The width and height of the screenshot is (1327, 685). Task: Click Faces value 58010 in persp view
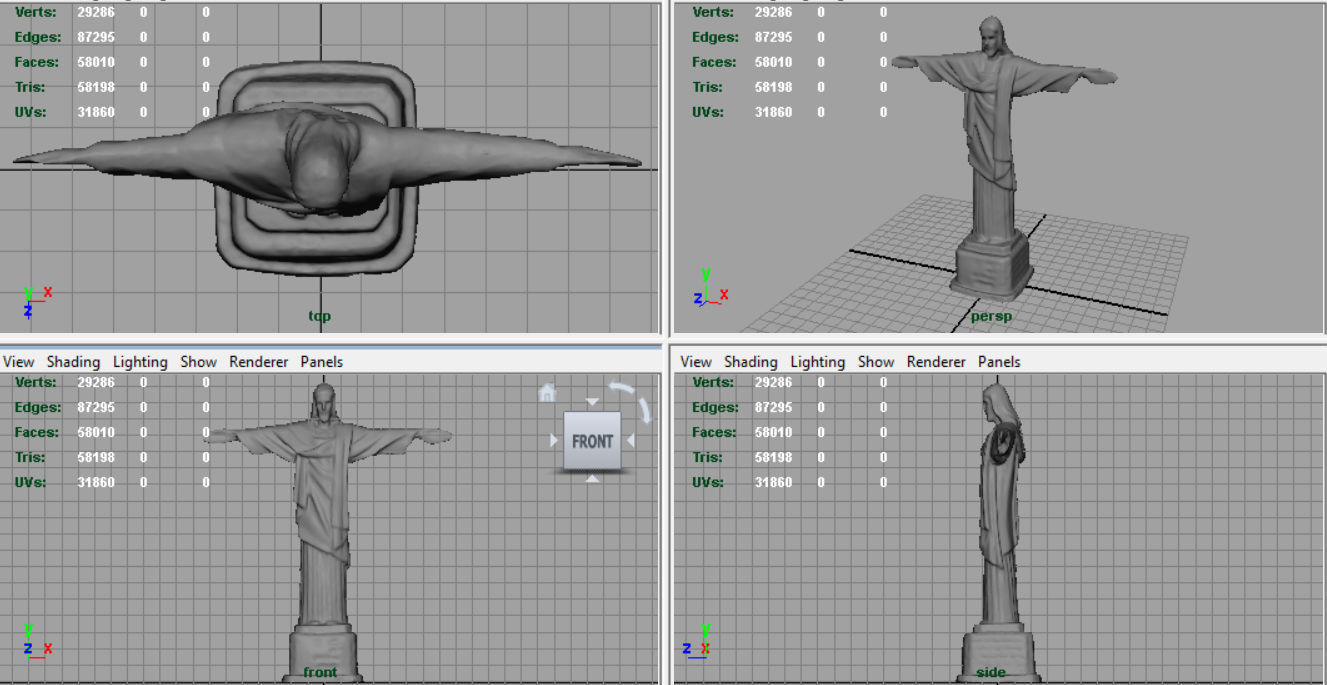click(773, 62)
